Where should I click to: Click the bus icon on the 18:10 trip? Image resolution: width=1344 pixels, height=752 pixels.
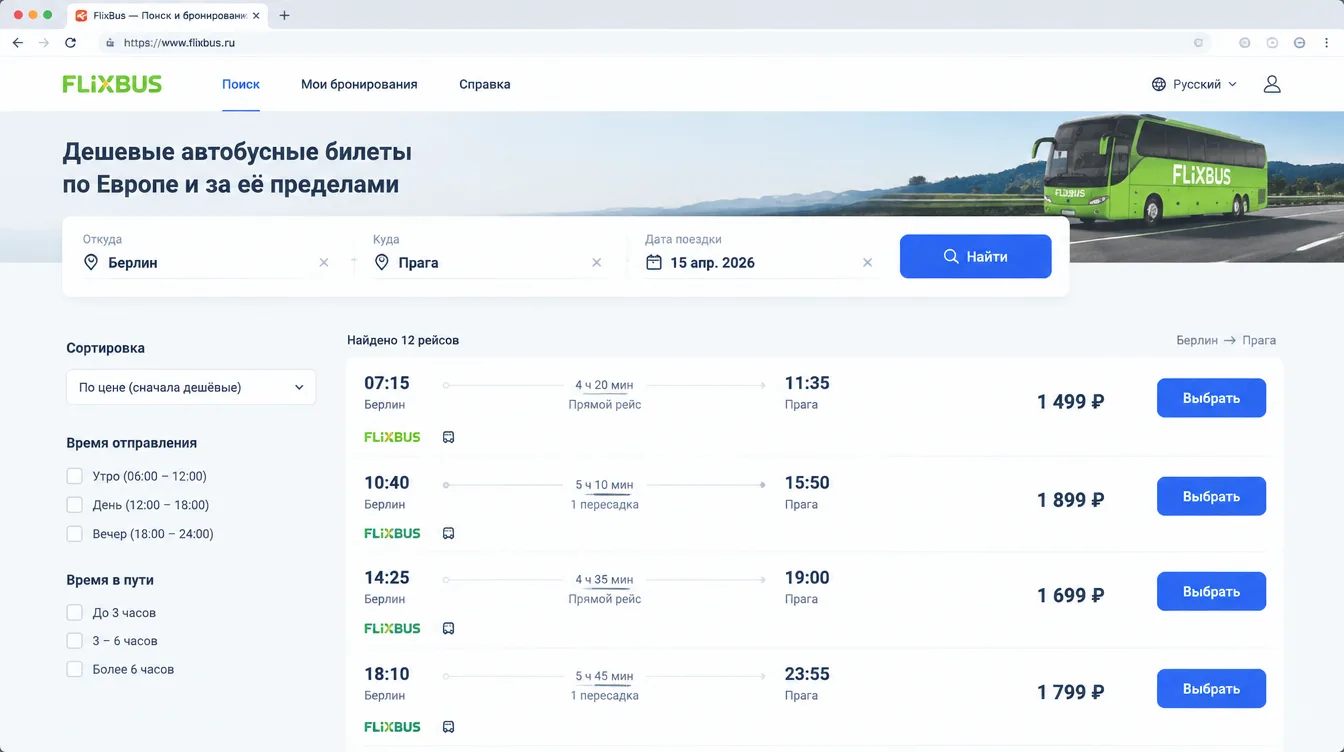(449, 727)
